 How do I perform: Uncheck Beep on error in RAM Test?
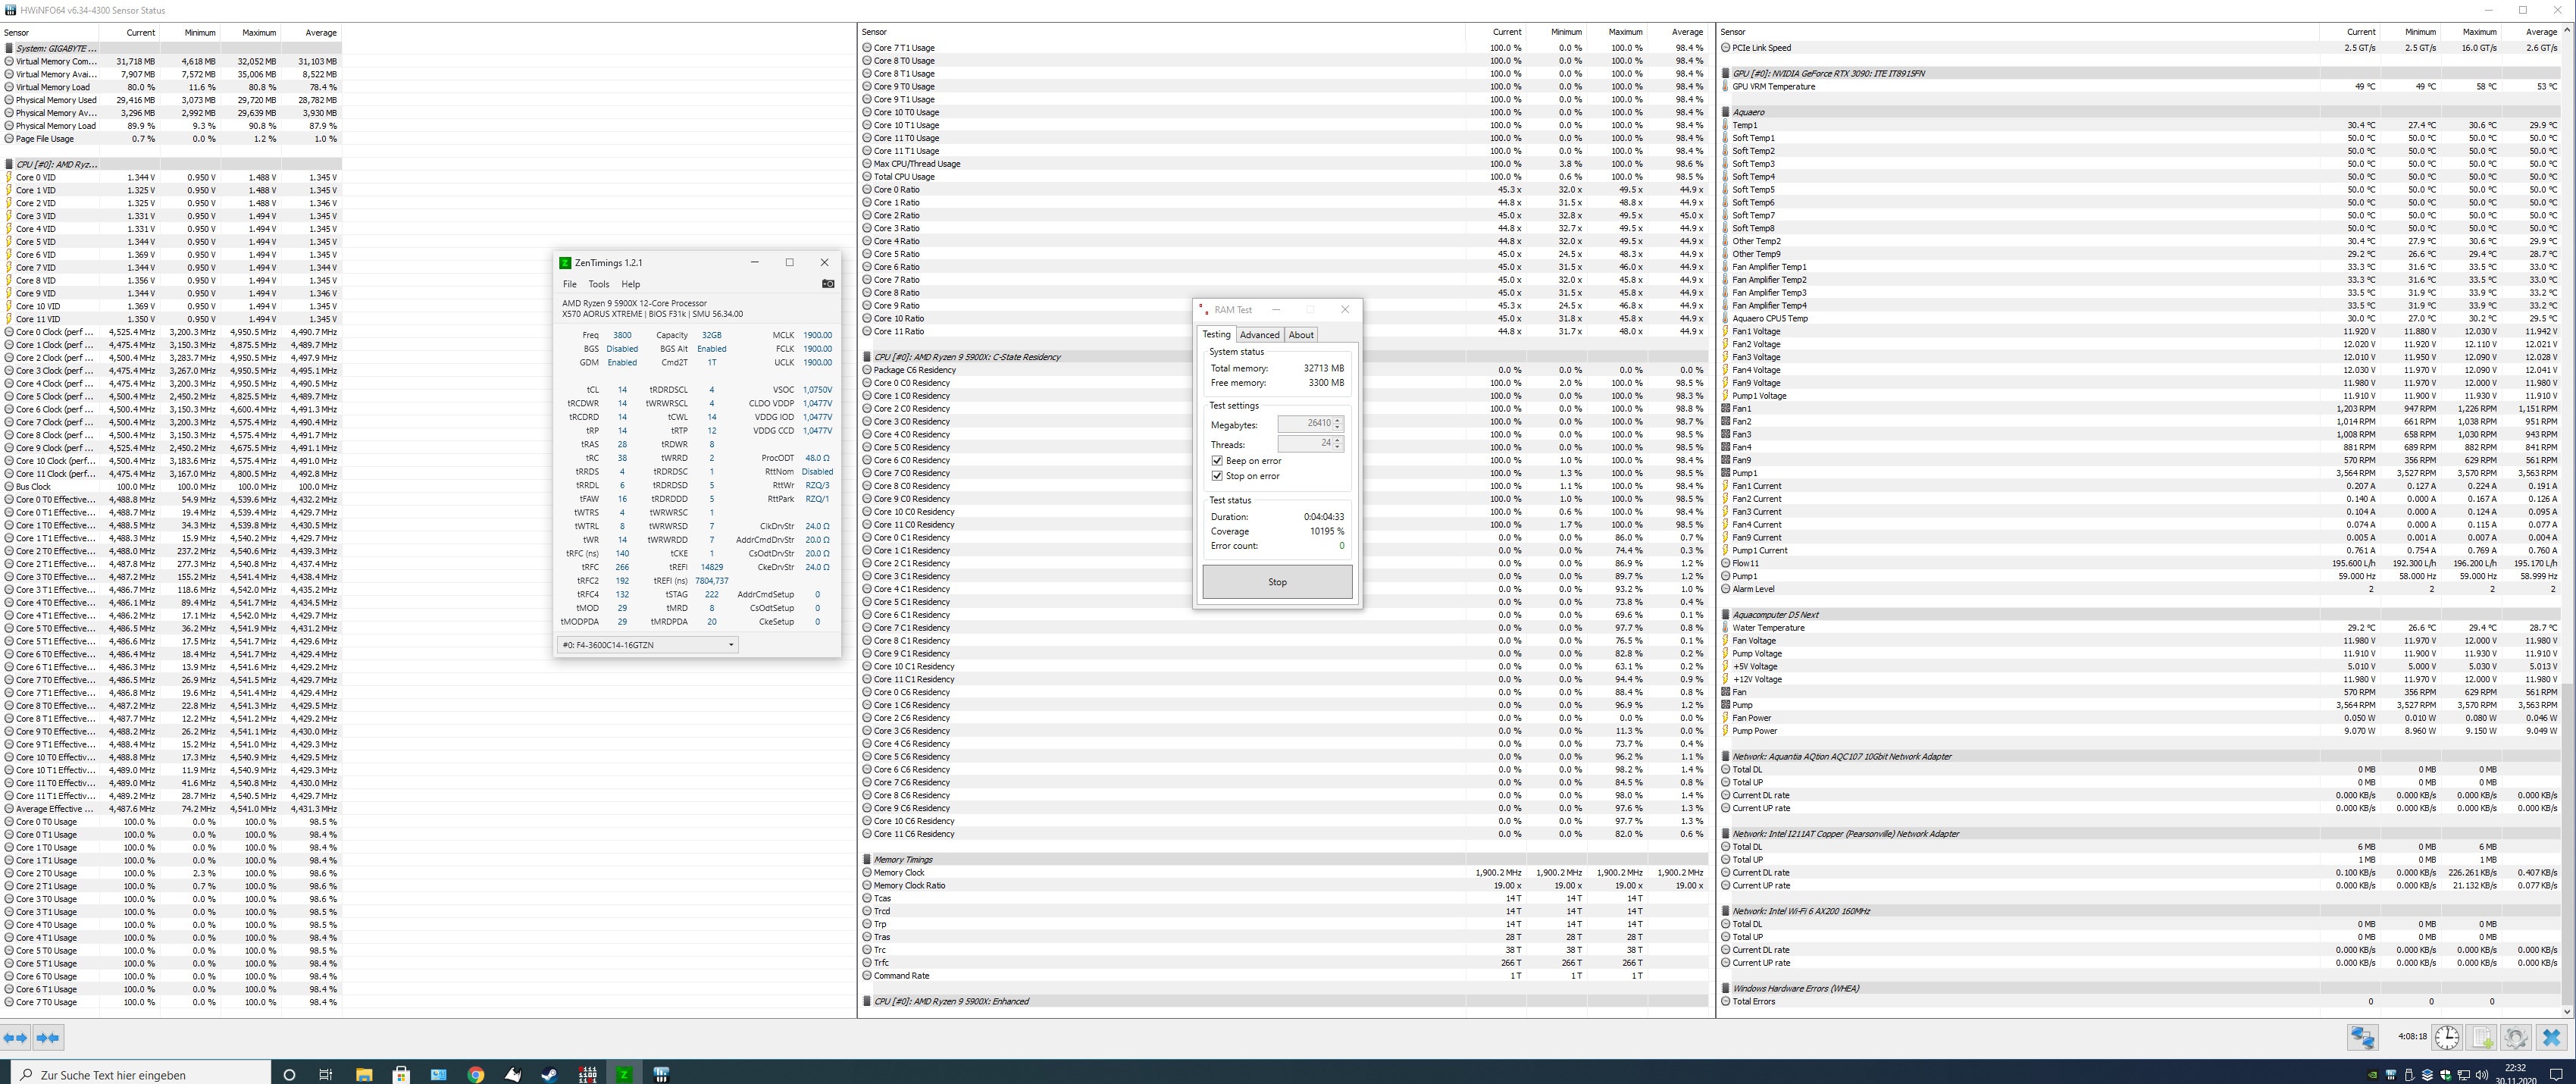(x=1217, y=461)
